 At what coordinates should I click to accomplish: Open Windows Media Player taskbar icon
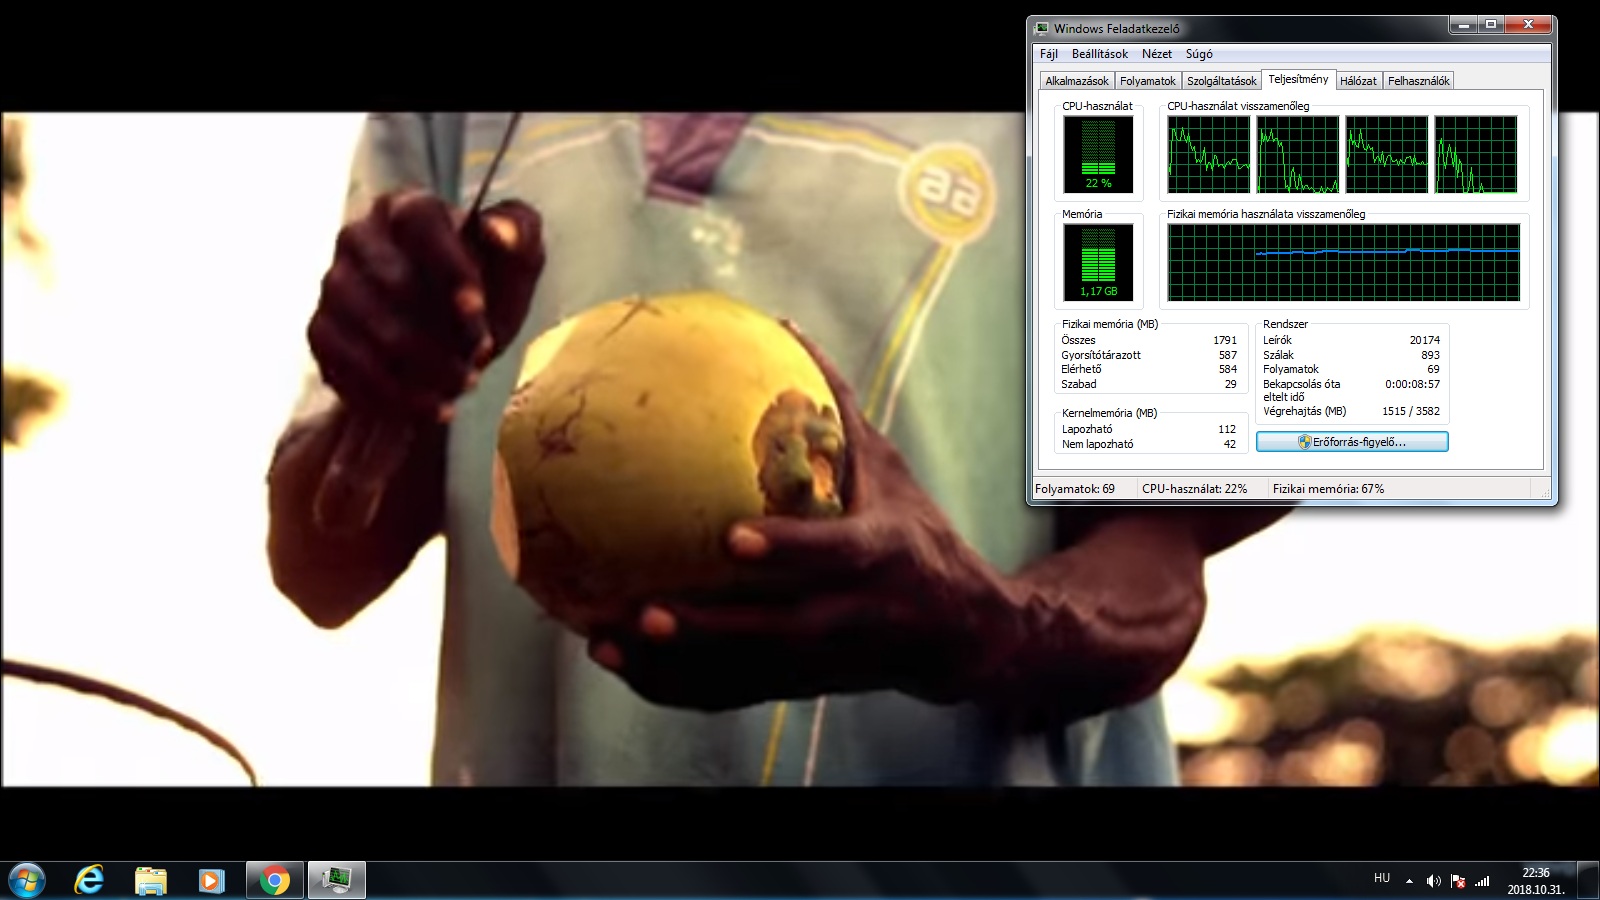click(x=211, y=881)
